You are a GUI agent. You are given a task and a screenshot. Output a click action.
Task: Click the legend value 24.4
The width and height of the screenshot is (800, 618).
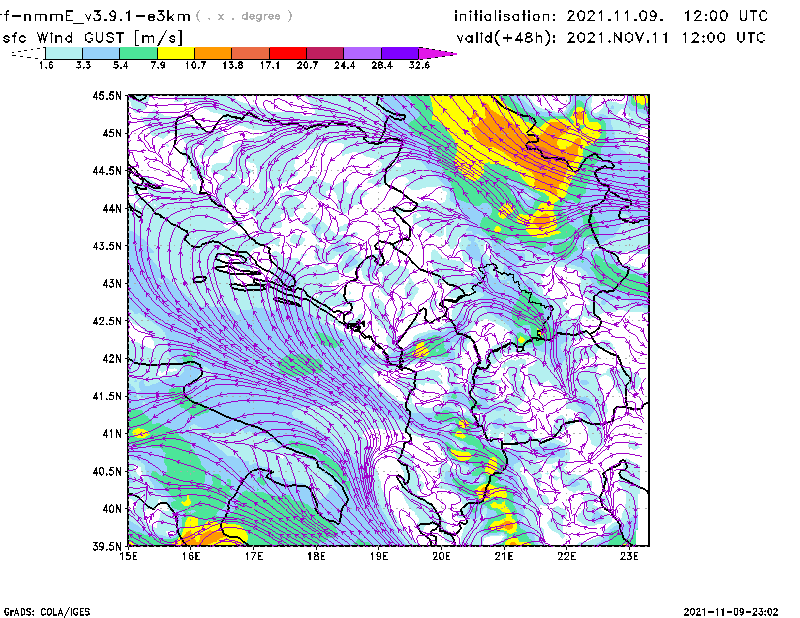(344, 65)
